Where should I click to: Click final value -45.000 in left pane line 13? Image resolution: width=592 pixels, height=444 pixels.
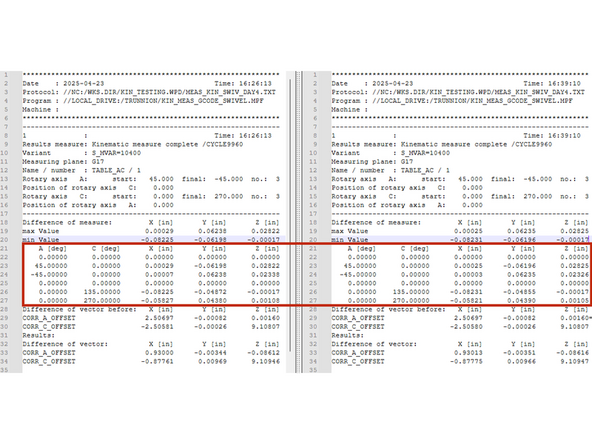[x=229, y=179]
